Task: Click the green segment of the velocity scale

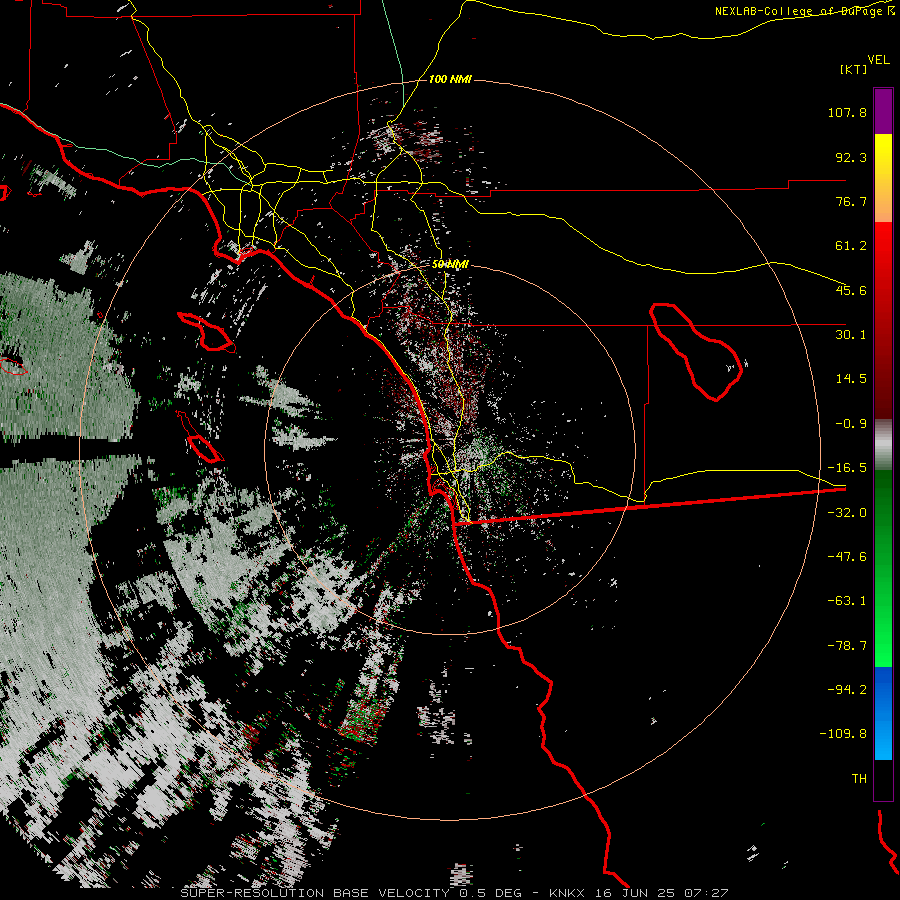Action: pos(883,568)
